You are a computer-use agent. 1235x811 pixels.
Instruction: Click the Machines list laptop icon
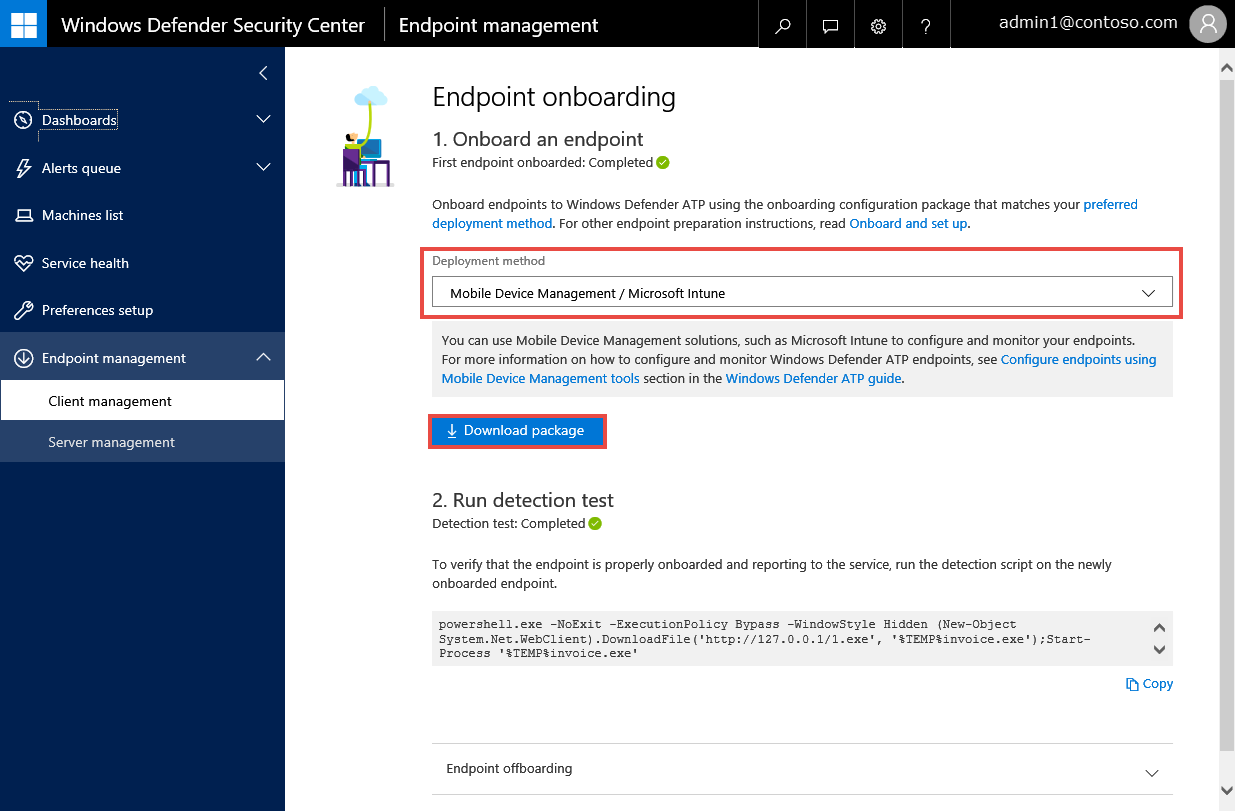coord(24,216)
